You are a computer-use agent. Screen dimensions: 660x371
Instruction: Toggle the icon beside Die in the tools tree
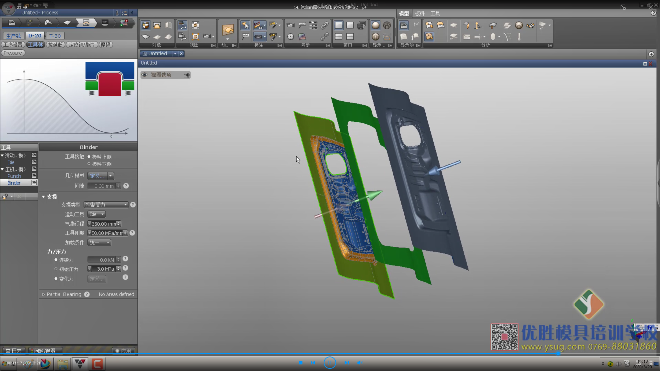tap(34, 162)
